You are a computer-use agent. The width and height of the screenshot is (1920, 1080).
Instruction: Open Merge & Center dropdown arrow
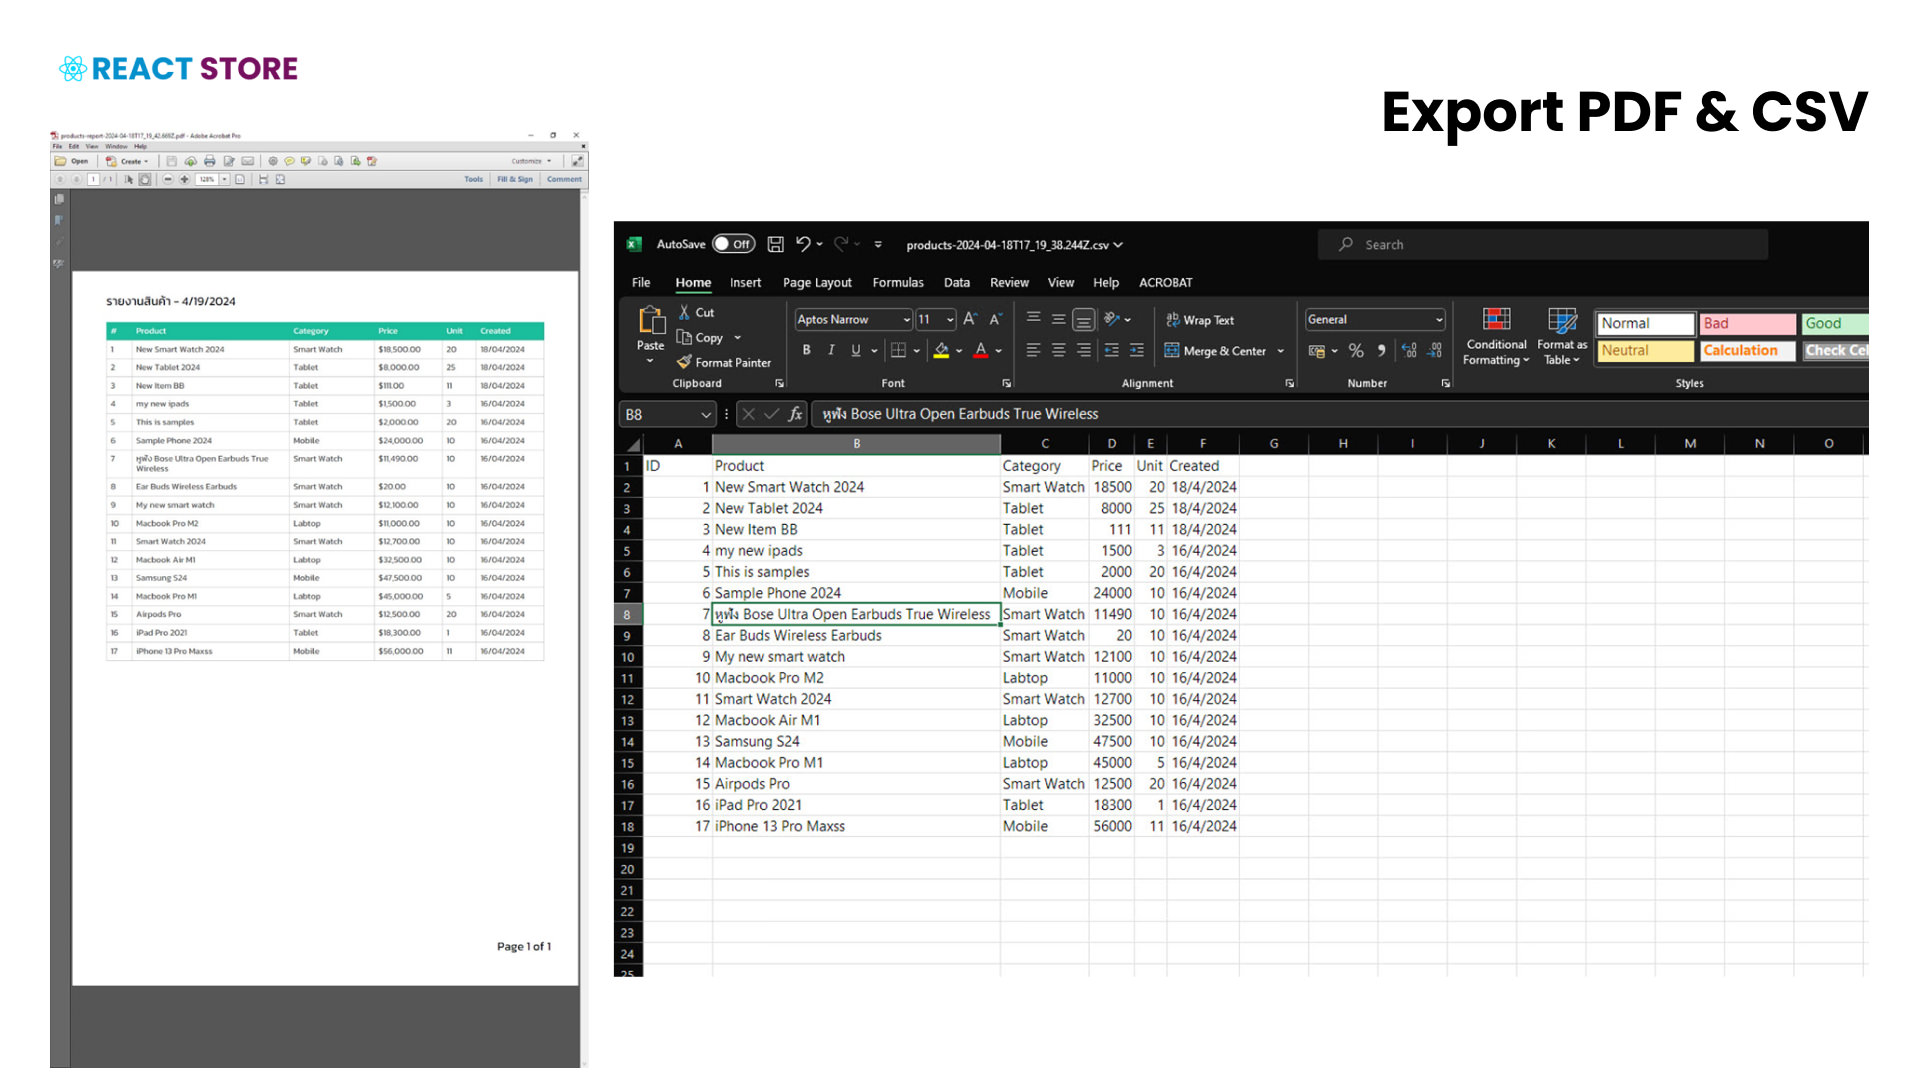pos(1280,351)
